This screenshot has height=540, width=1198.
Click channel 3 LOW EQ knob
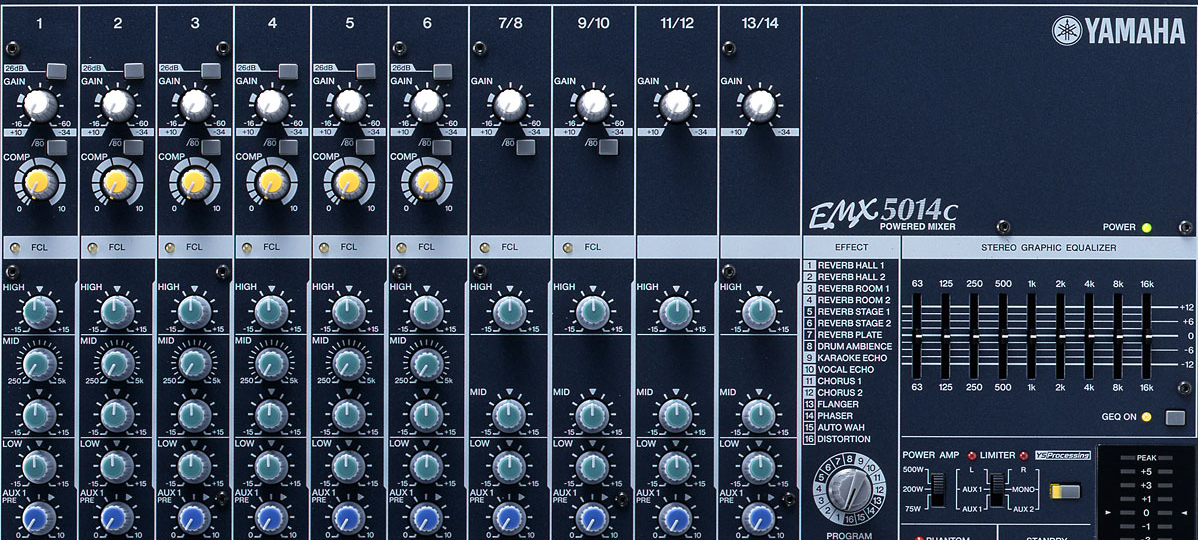194,466
